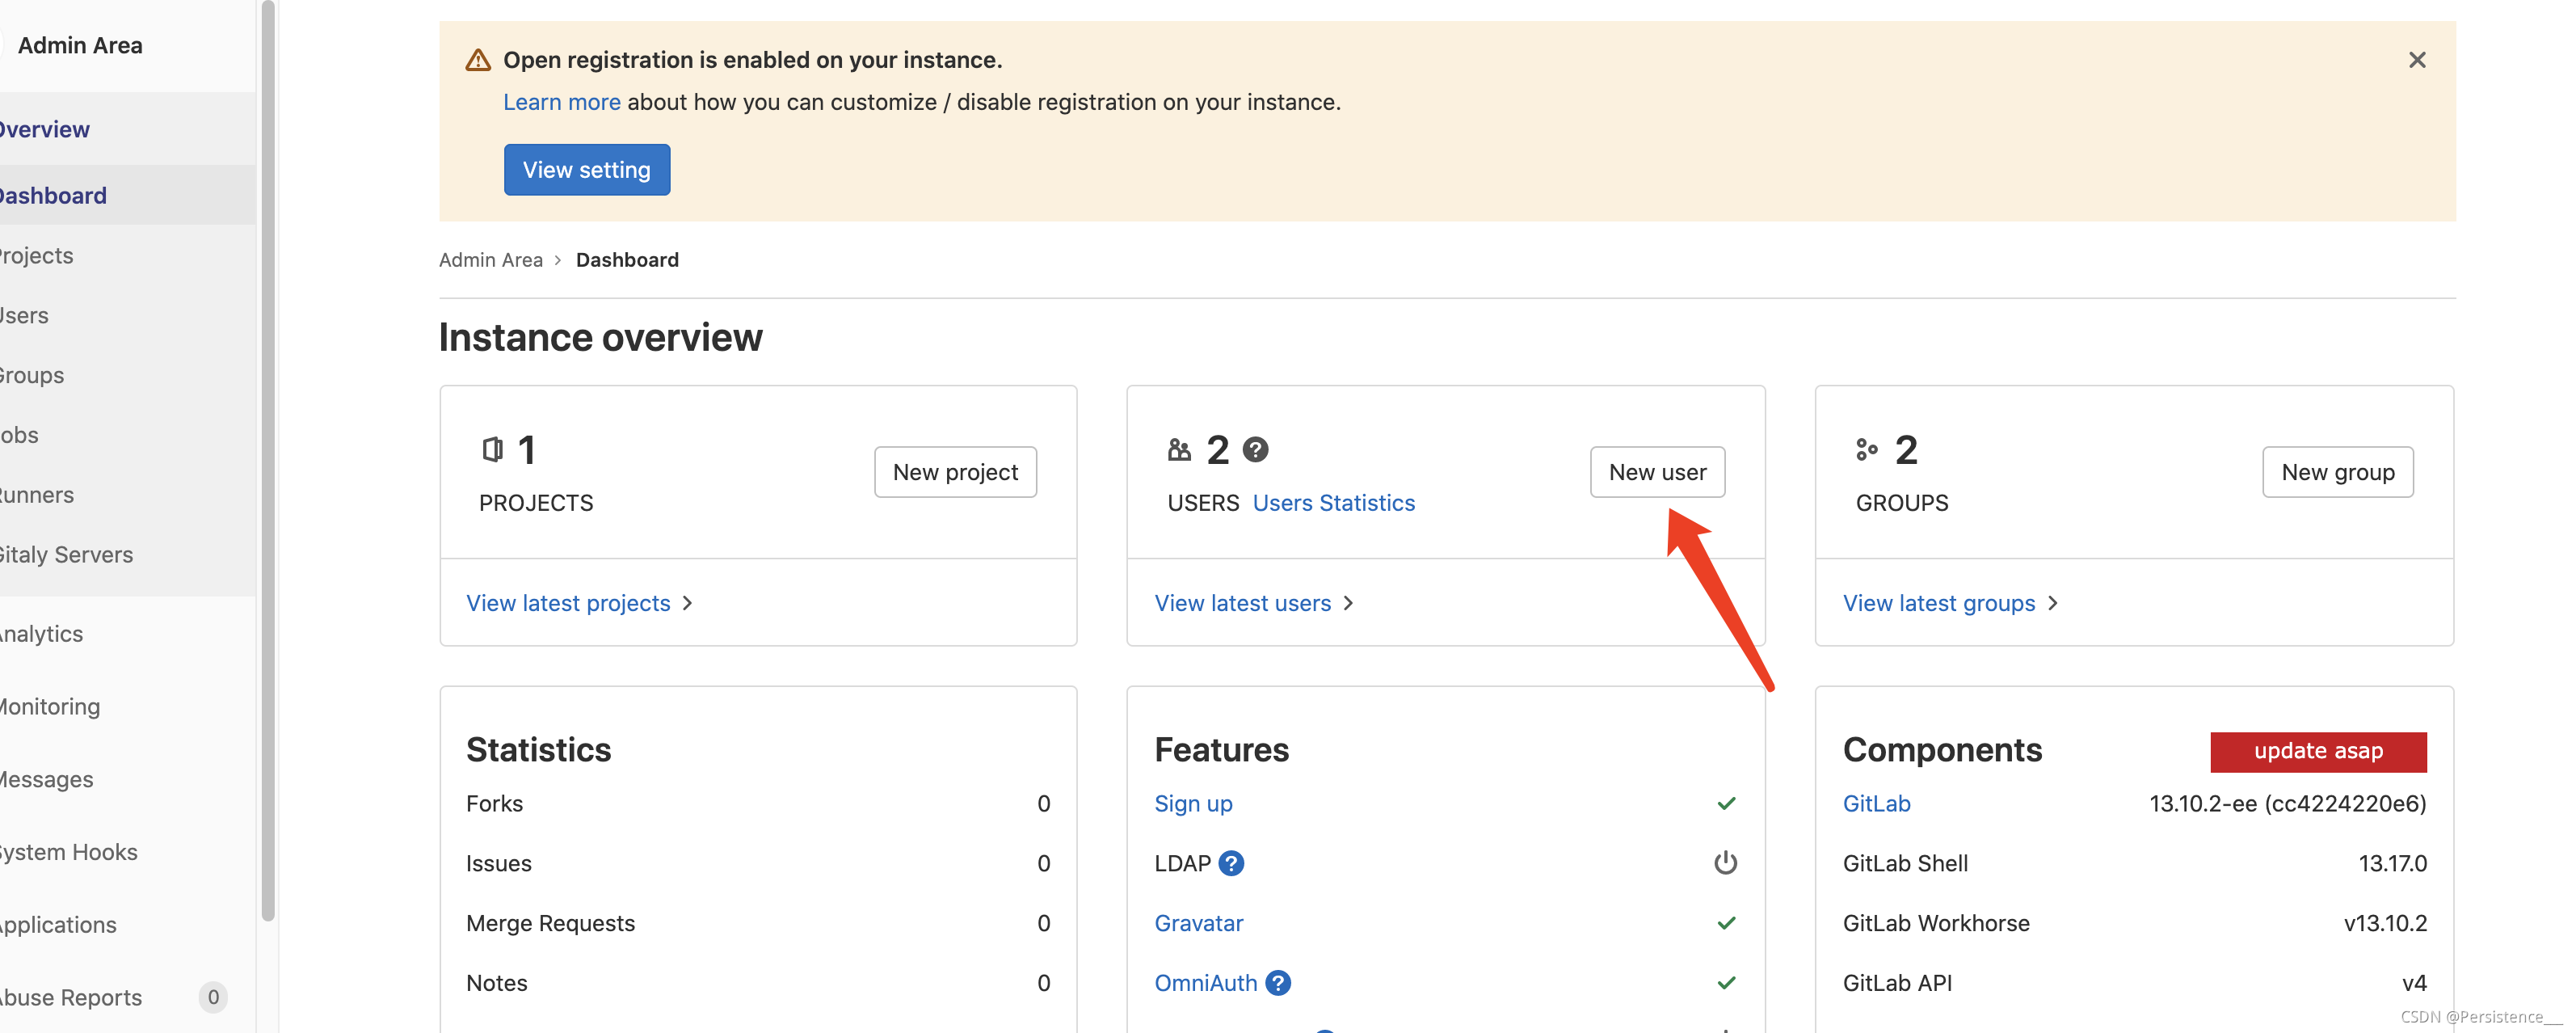Open the Sign up feature link
This screenshot has height=1033, width=2576.
(x=1193, y=804)
